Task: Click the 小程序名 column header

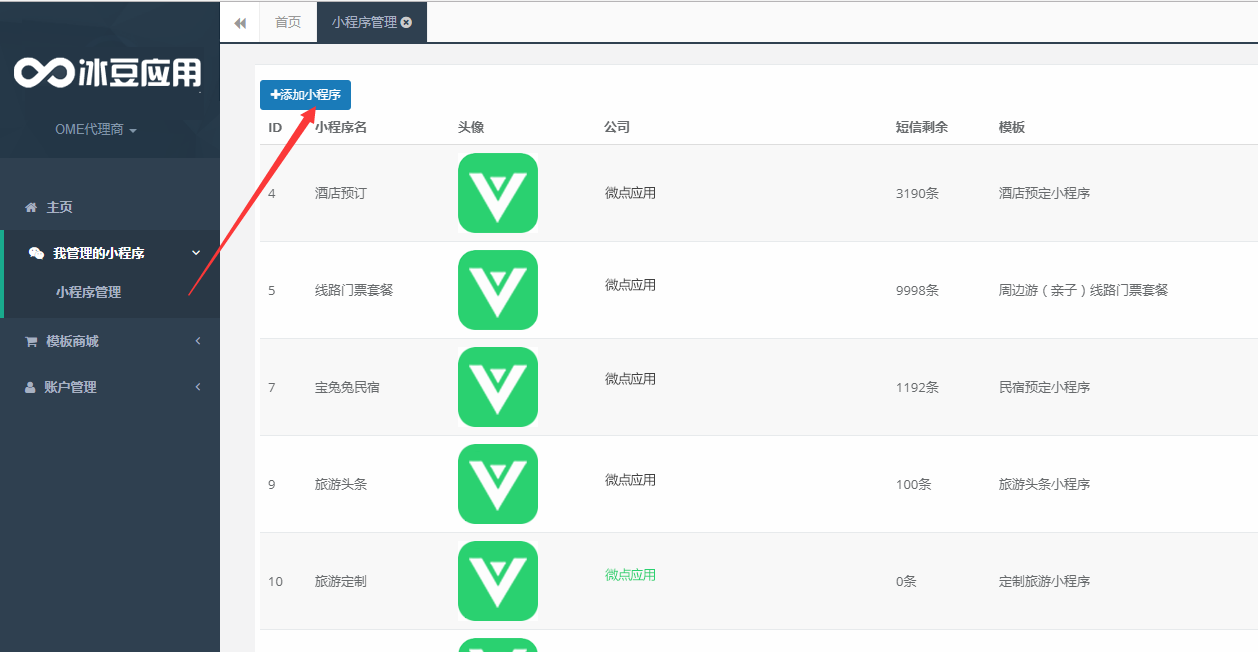Action: click(x=341, y=127)
